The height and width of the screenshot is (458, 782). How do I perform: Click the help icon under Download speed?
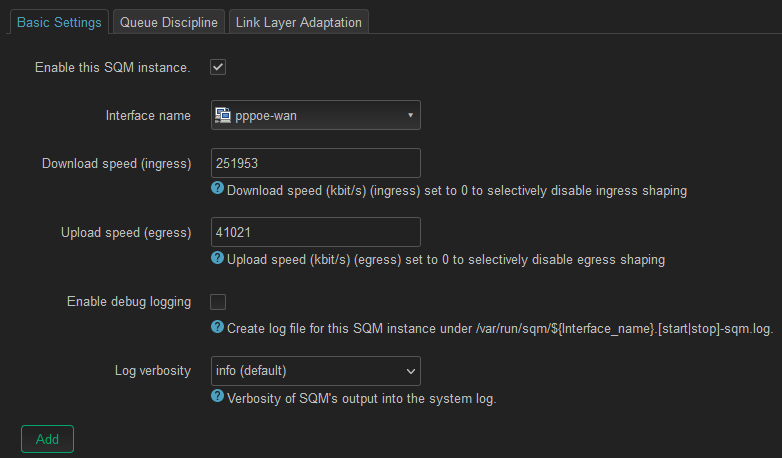pos(217,188)
